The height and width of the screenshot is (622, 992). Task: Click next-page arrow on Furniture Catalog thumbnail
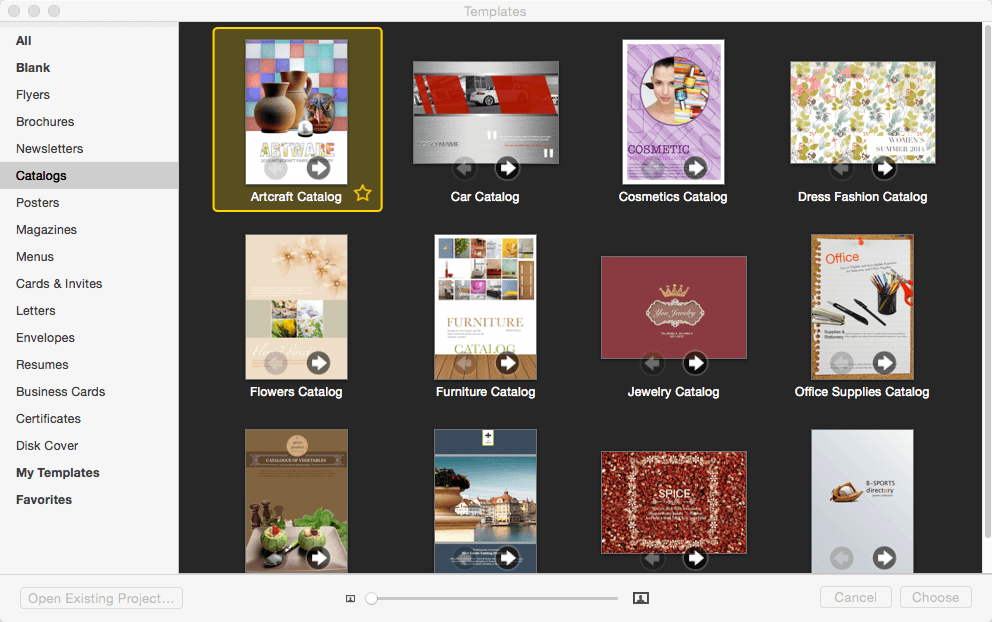coord(507,363)
